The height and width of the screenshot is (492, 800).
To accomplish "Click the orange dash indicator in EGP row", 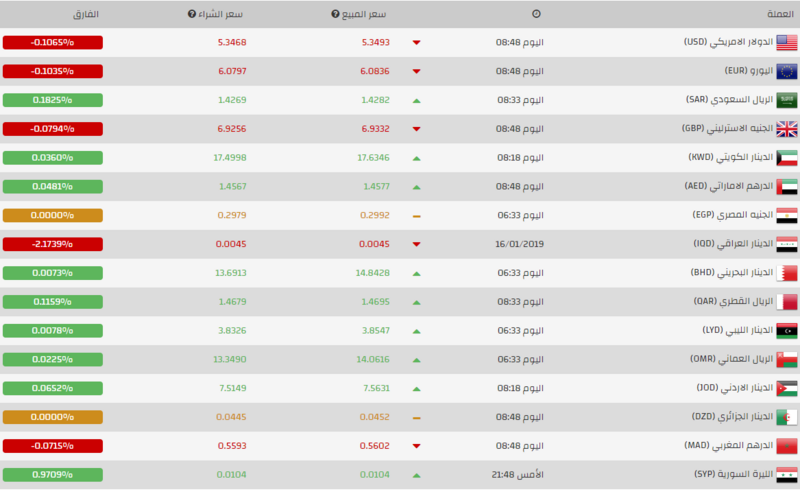I will pos(416,216).
